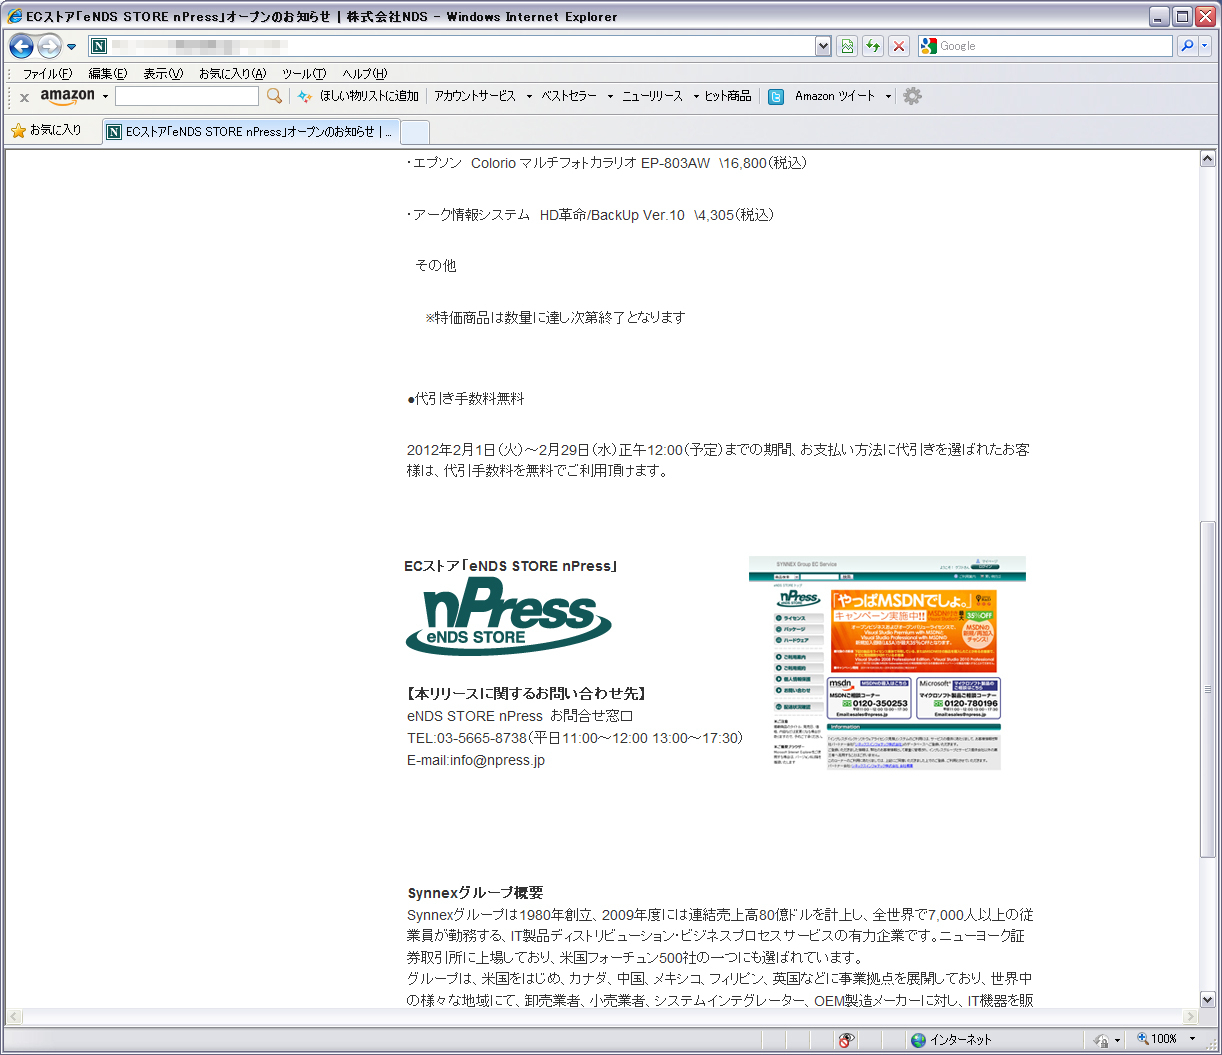Click ほしい物リストに追加 button

click(x=357, y=96)
